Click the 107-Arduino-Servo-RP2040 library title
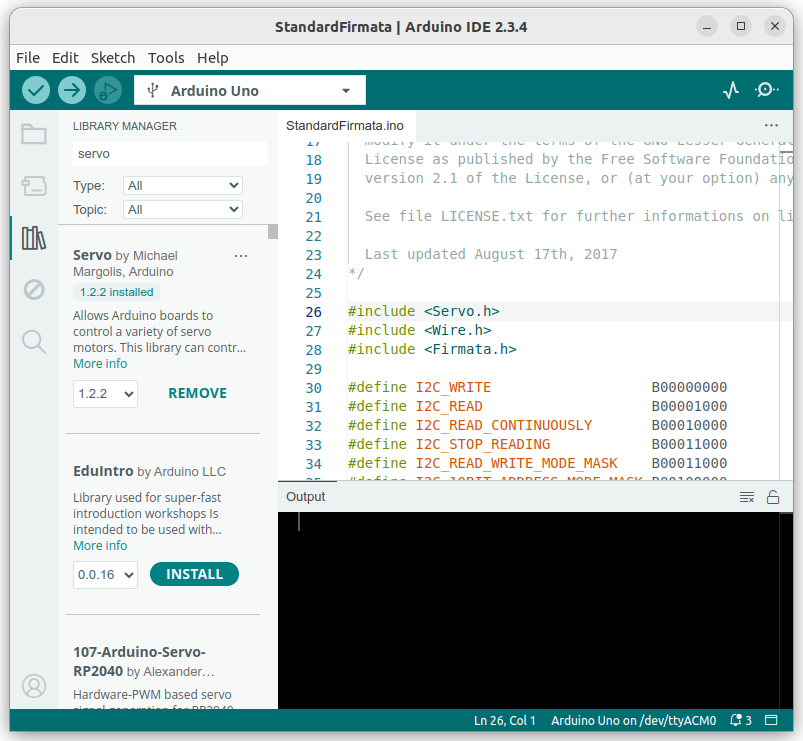 pos(139,661)
